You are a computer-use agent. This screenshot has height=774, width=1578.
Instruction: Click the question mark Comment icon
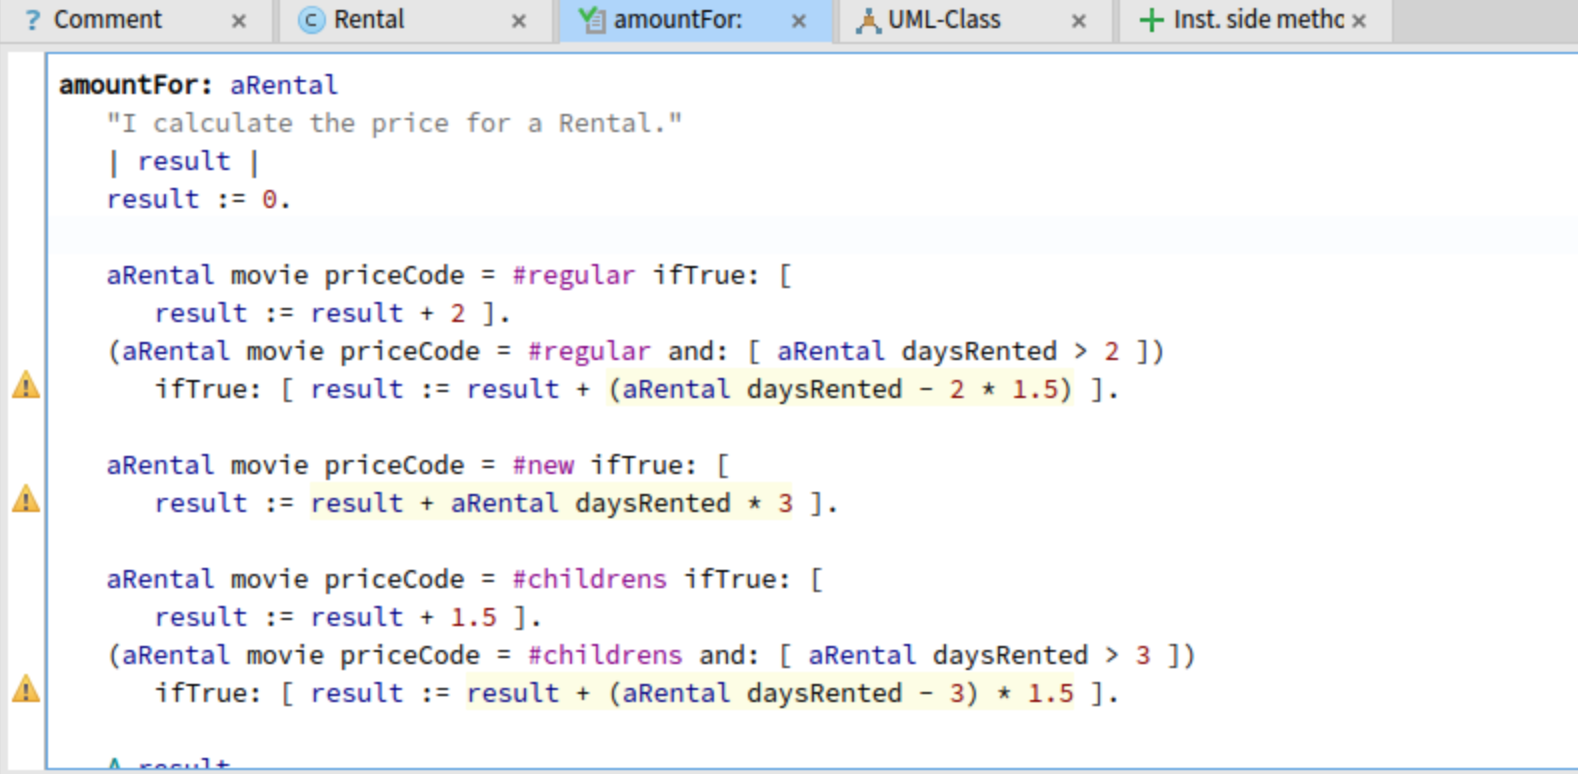click(33, 20)
